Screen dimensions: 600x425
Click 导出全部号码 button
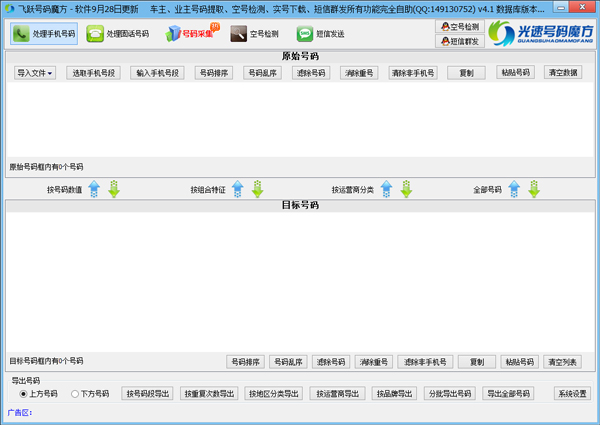[512, 394]
